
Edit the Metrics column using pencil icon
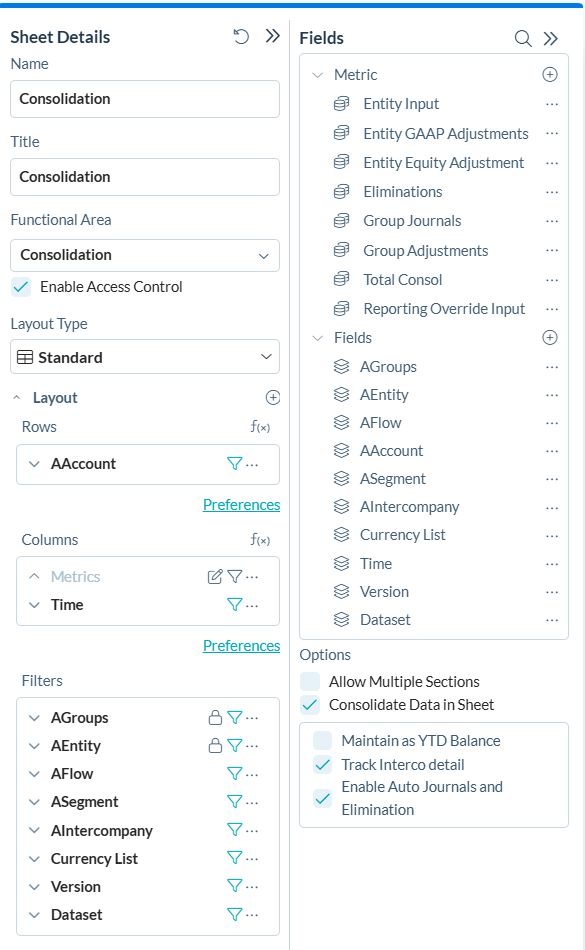tap(212, 576)
